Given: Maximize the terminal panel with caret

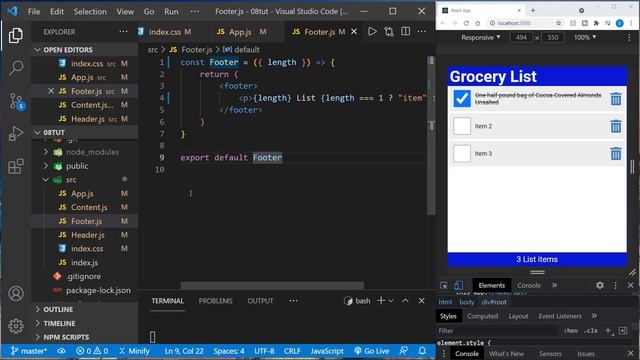Looking at the screenshot, I should (x=405, y=301).
